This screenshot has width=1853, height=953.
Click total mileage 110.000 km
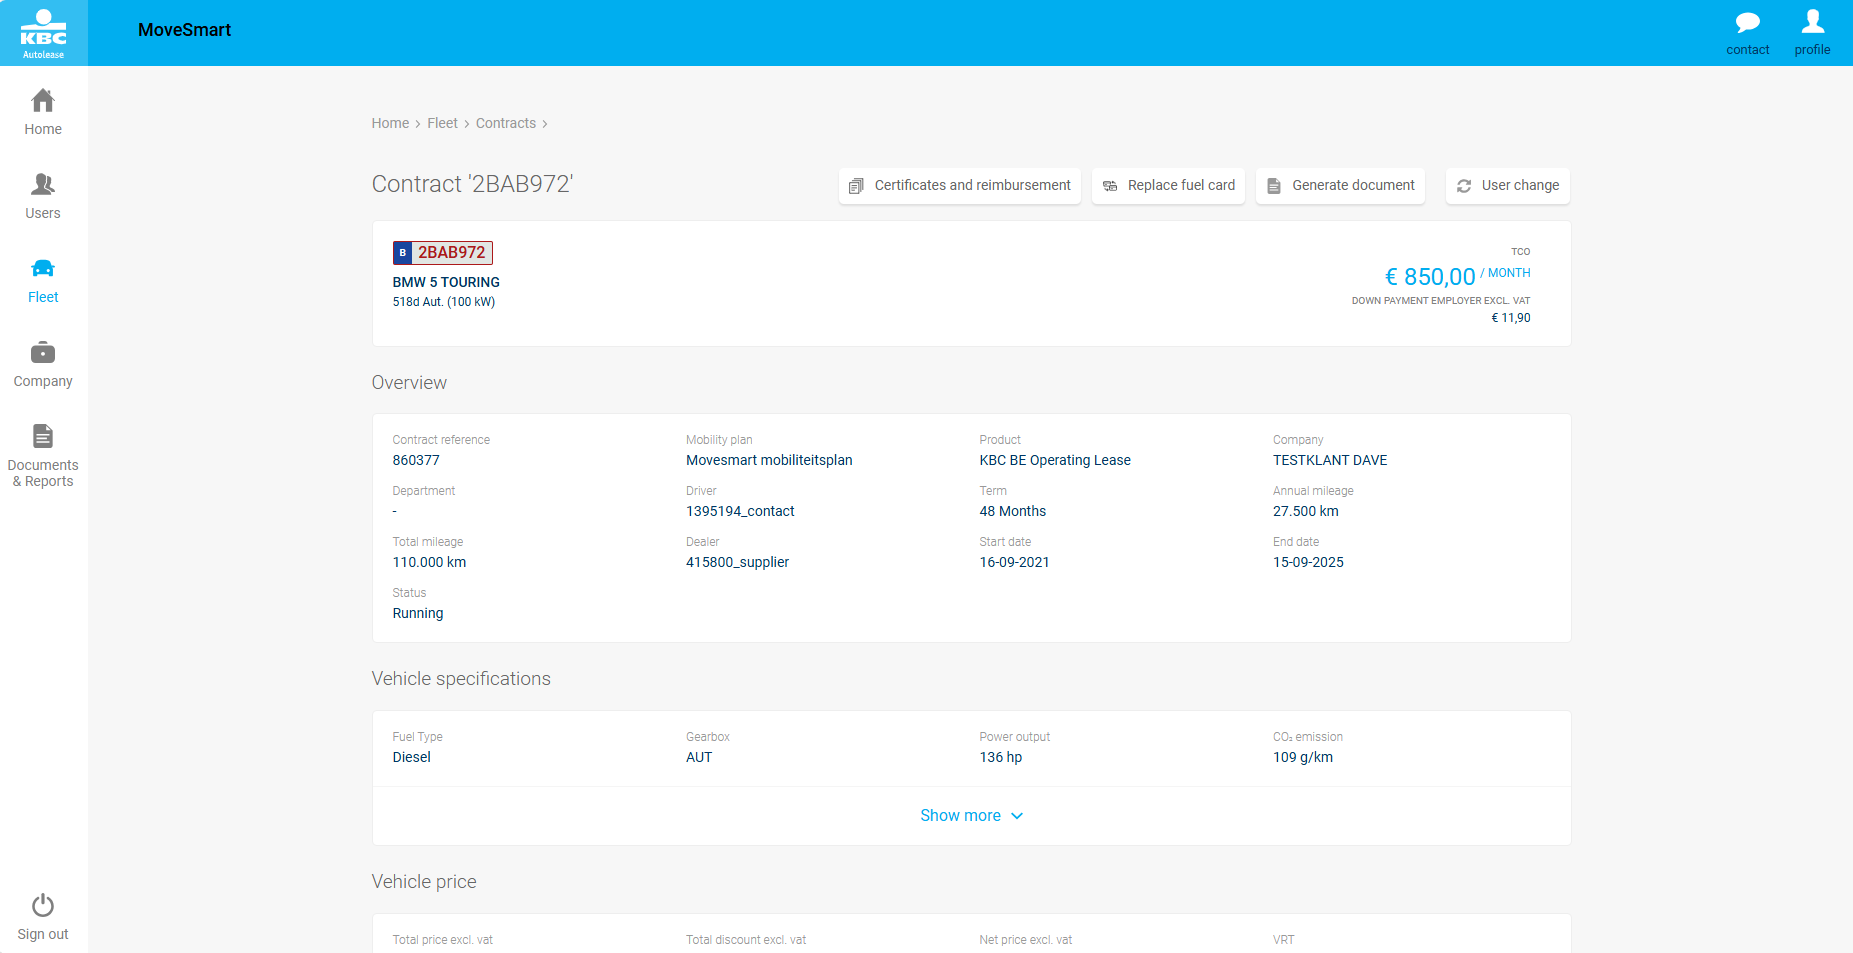pos(429,563)
